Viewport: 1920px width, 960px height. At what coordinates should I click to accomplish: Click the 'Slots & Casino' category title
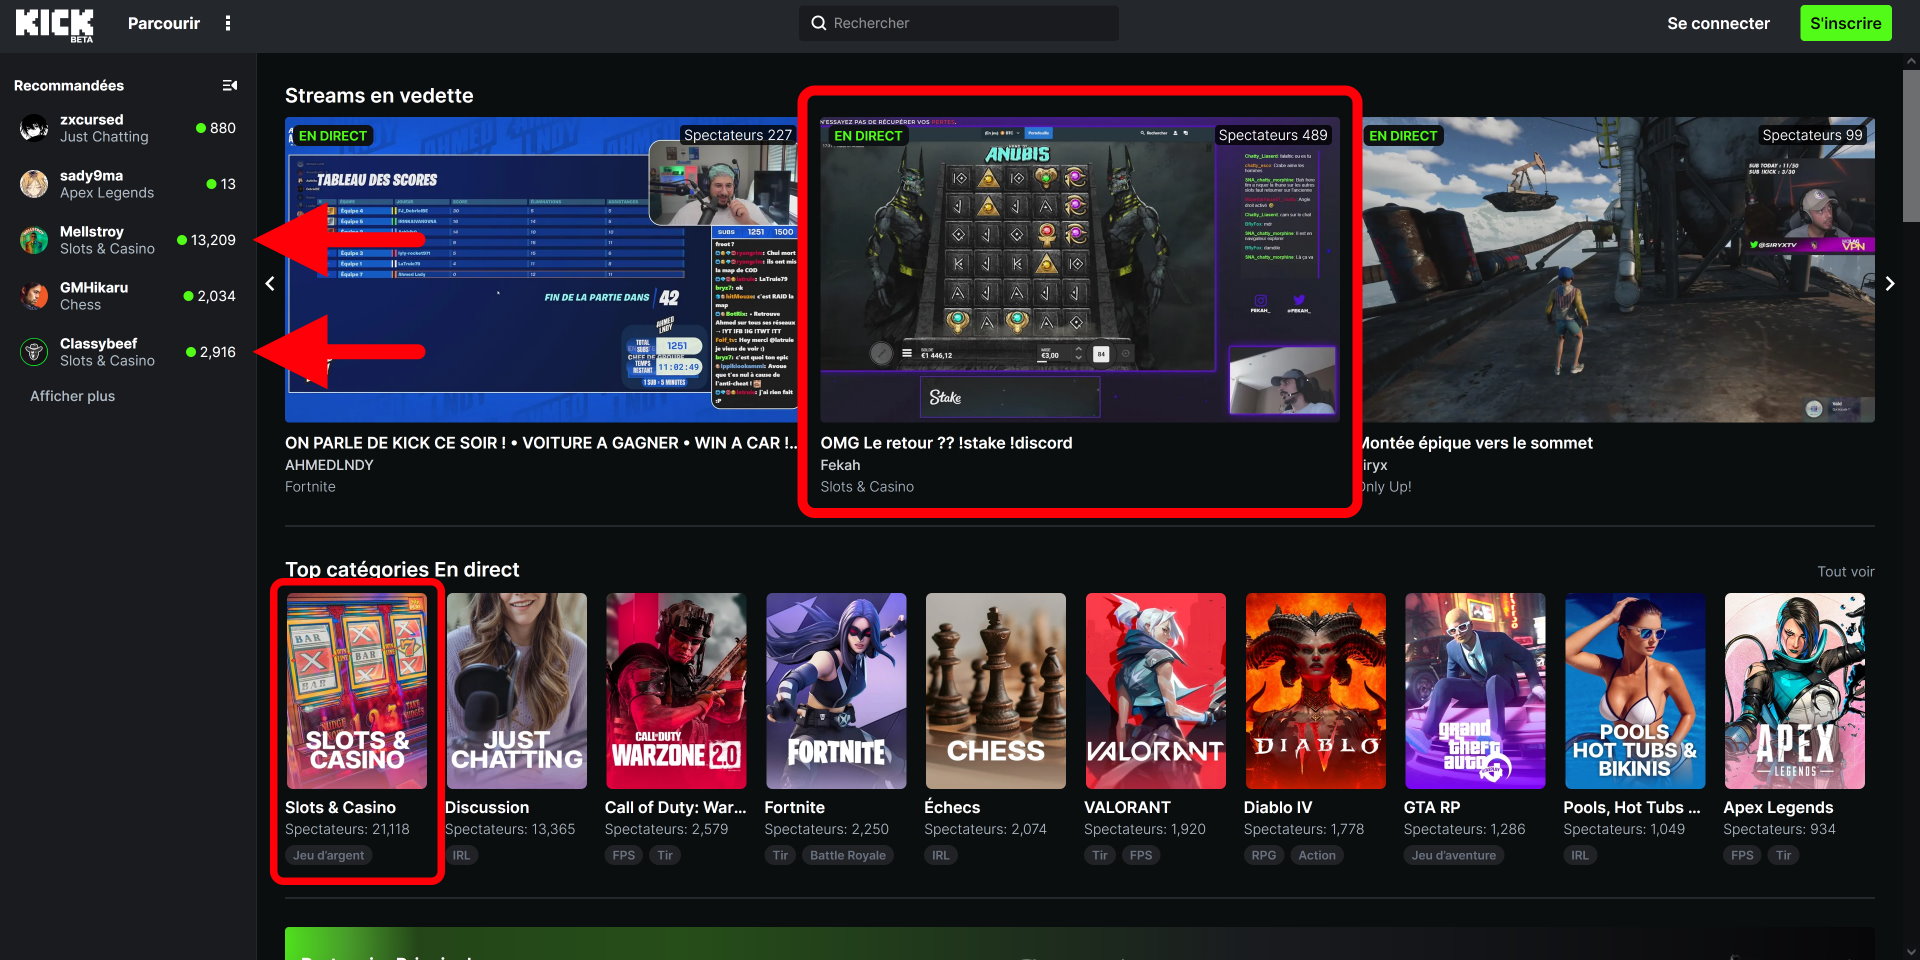coord(340,807)
